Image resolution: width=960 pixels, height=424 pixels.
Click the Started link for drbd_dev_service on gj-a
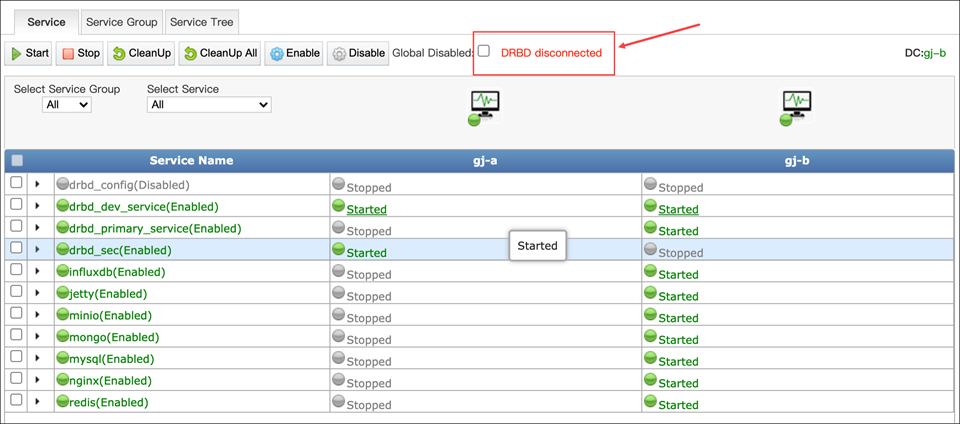(366, 210)
